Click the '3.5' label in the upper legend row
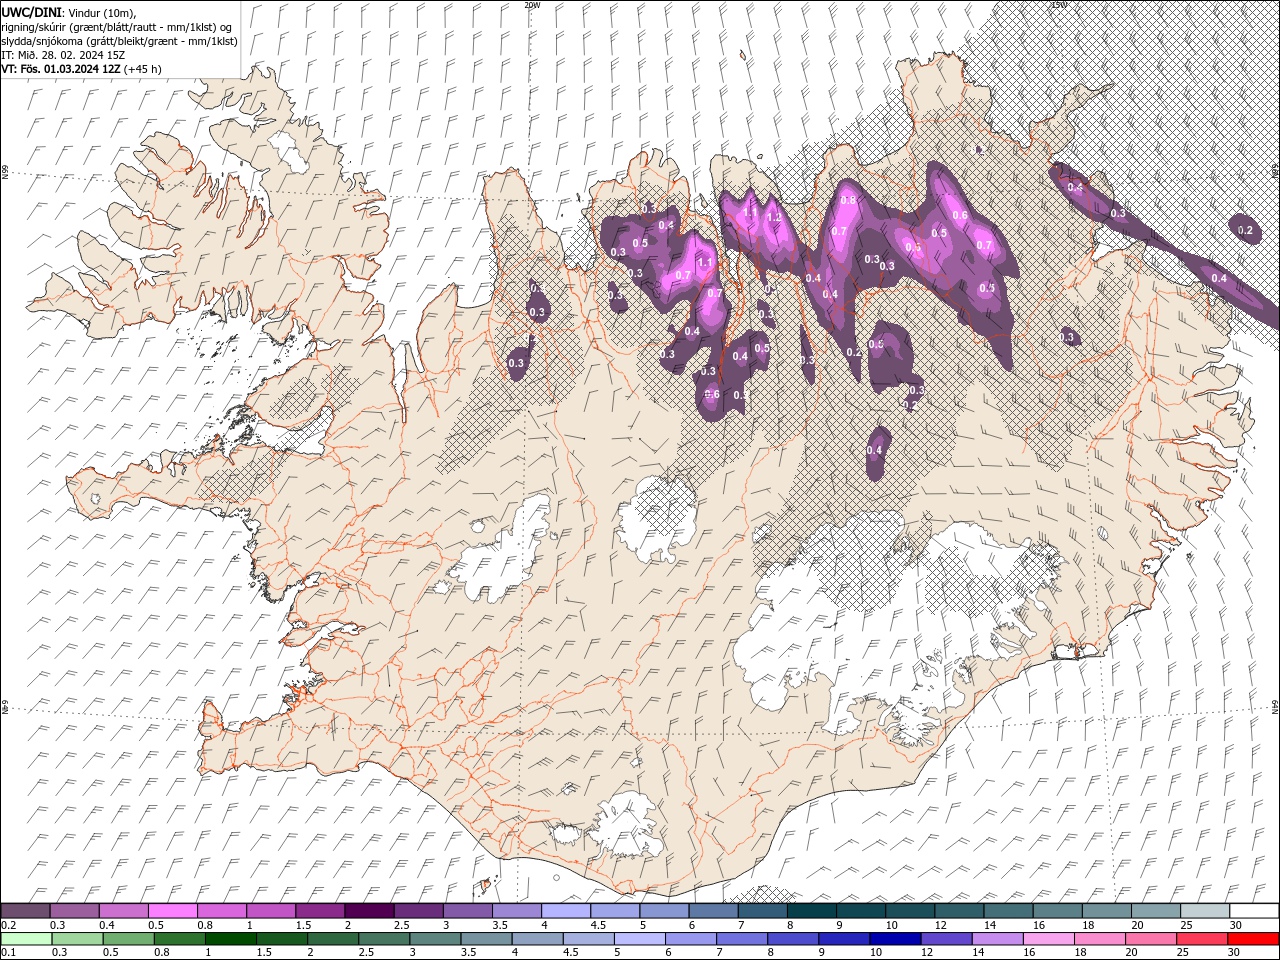This screenshot has width=1280, height=960. click(499, 926)
